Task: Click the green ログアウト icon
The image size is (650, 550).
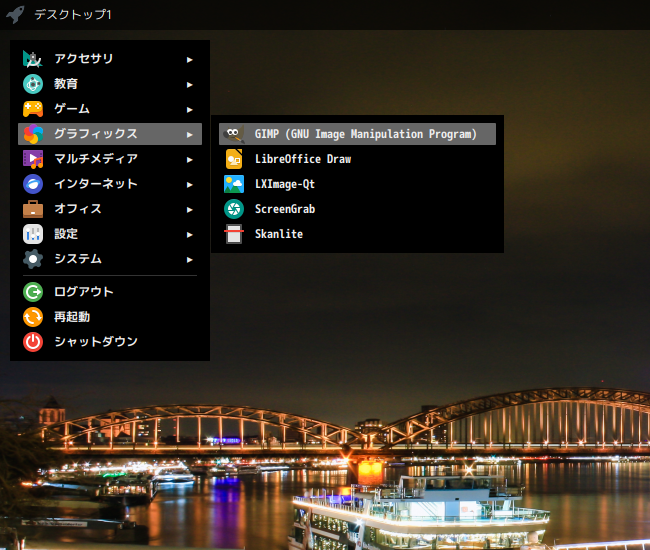Action: click(x=33, y=292)
